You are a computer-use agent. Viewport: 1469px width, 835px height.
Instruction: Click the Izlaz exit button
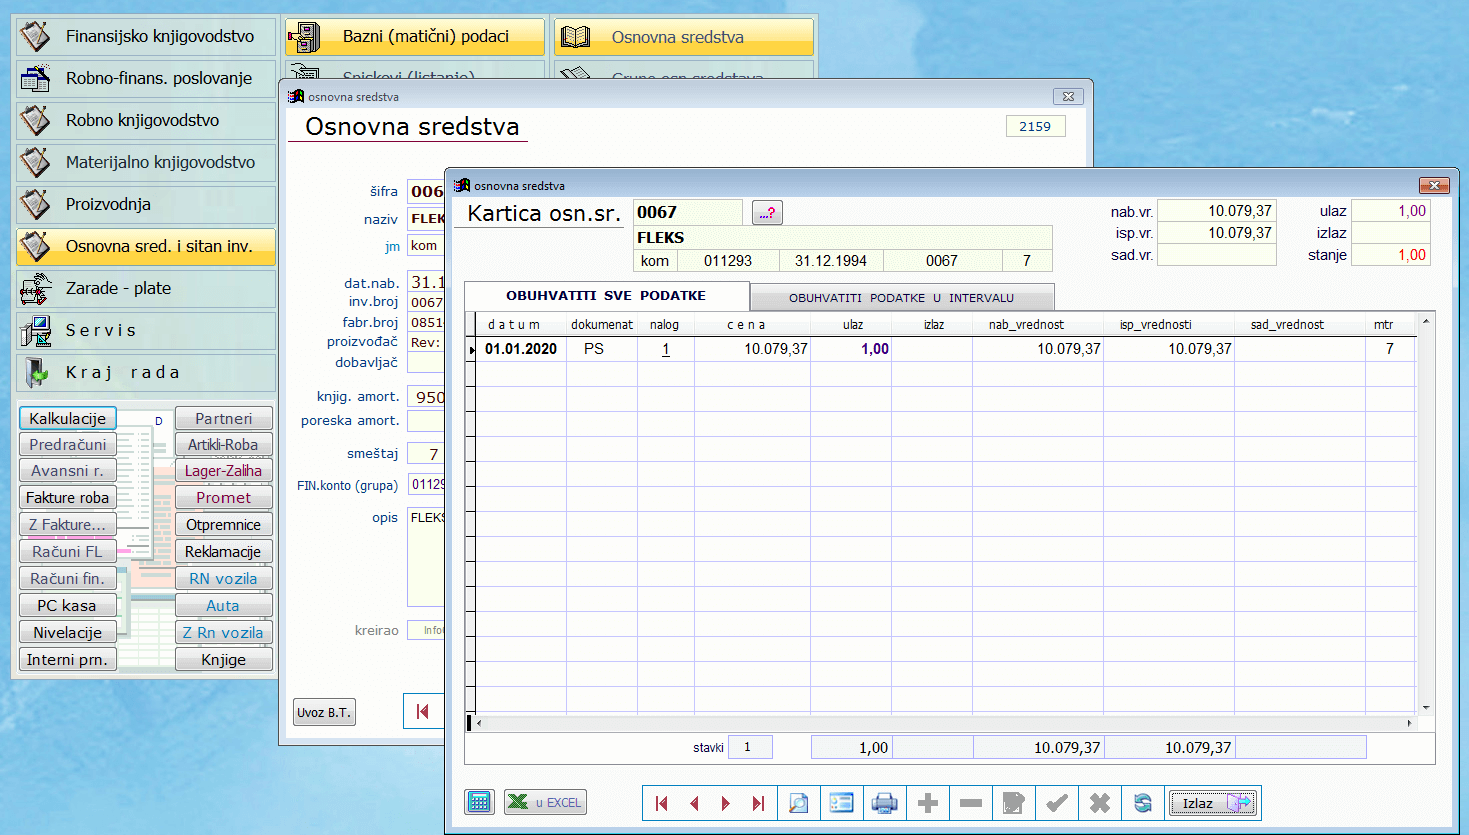(x=1213, y=803)
